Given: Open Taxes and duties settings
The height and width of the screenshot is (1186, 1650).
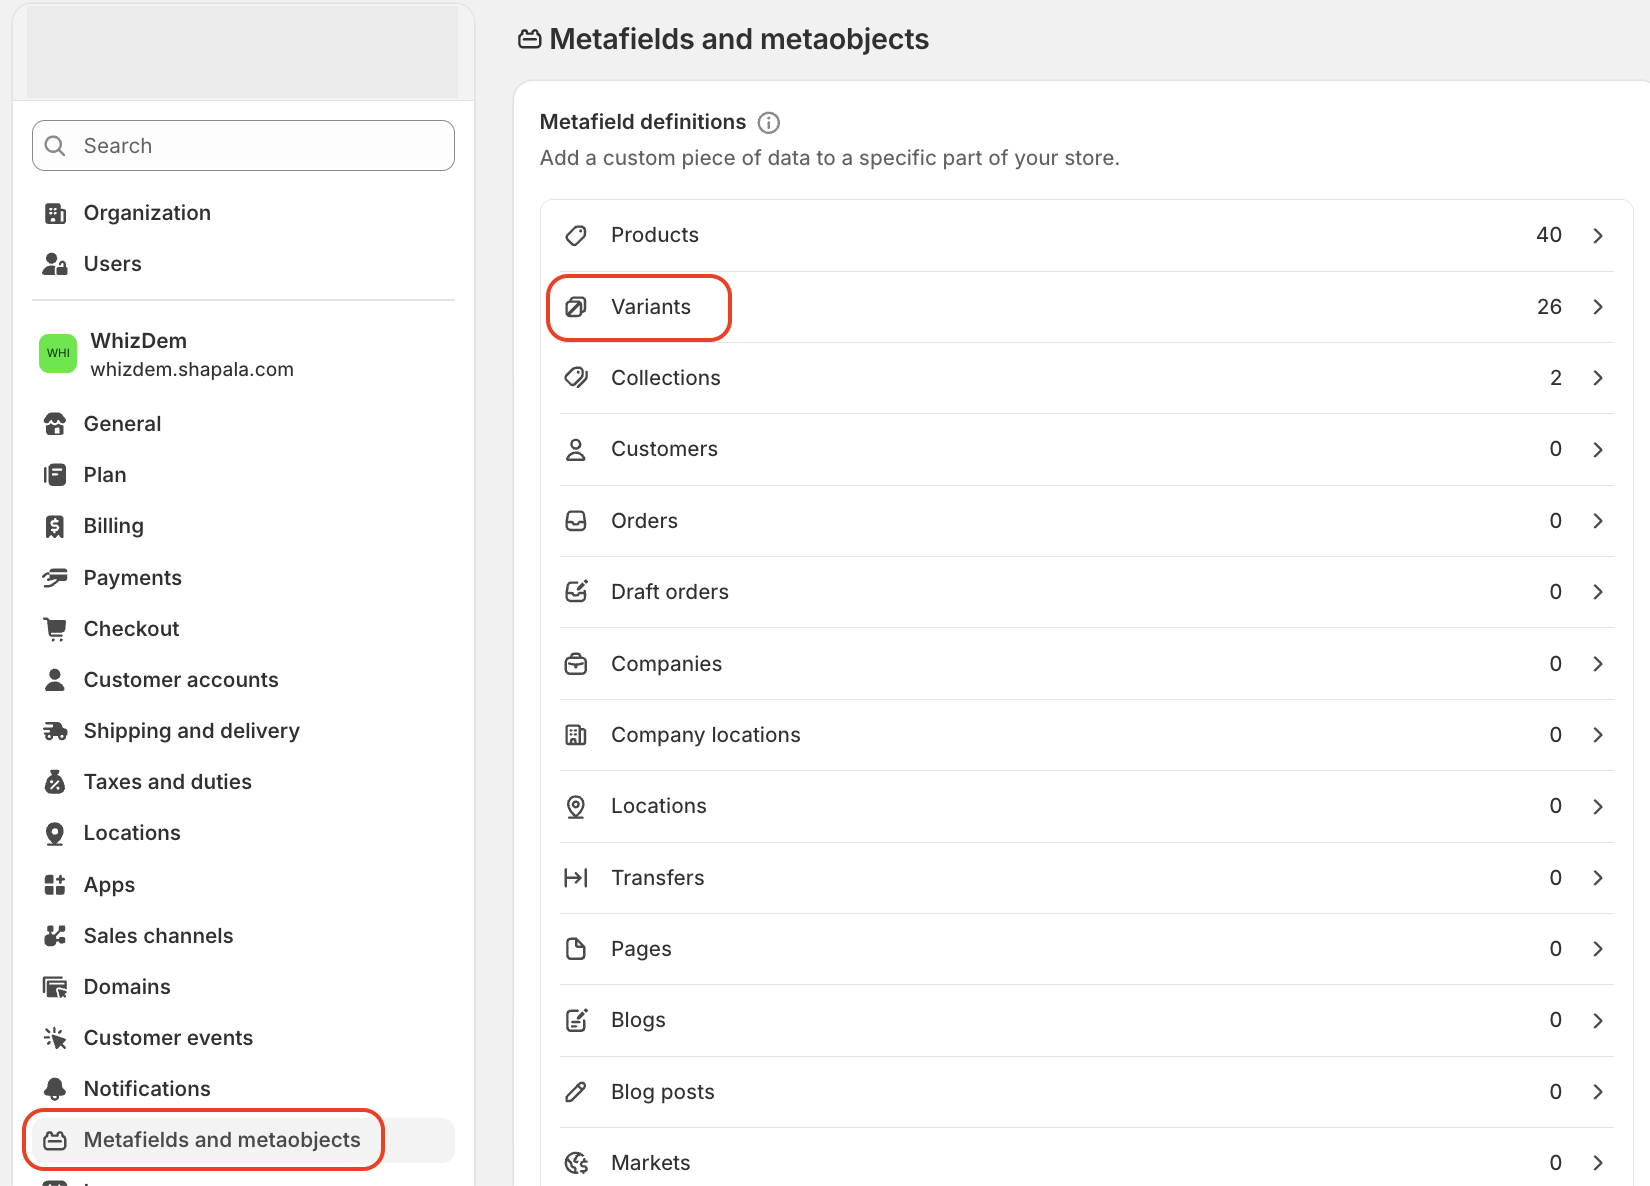Looking at the screenshot, I should click(x=243, y=782).
